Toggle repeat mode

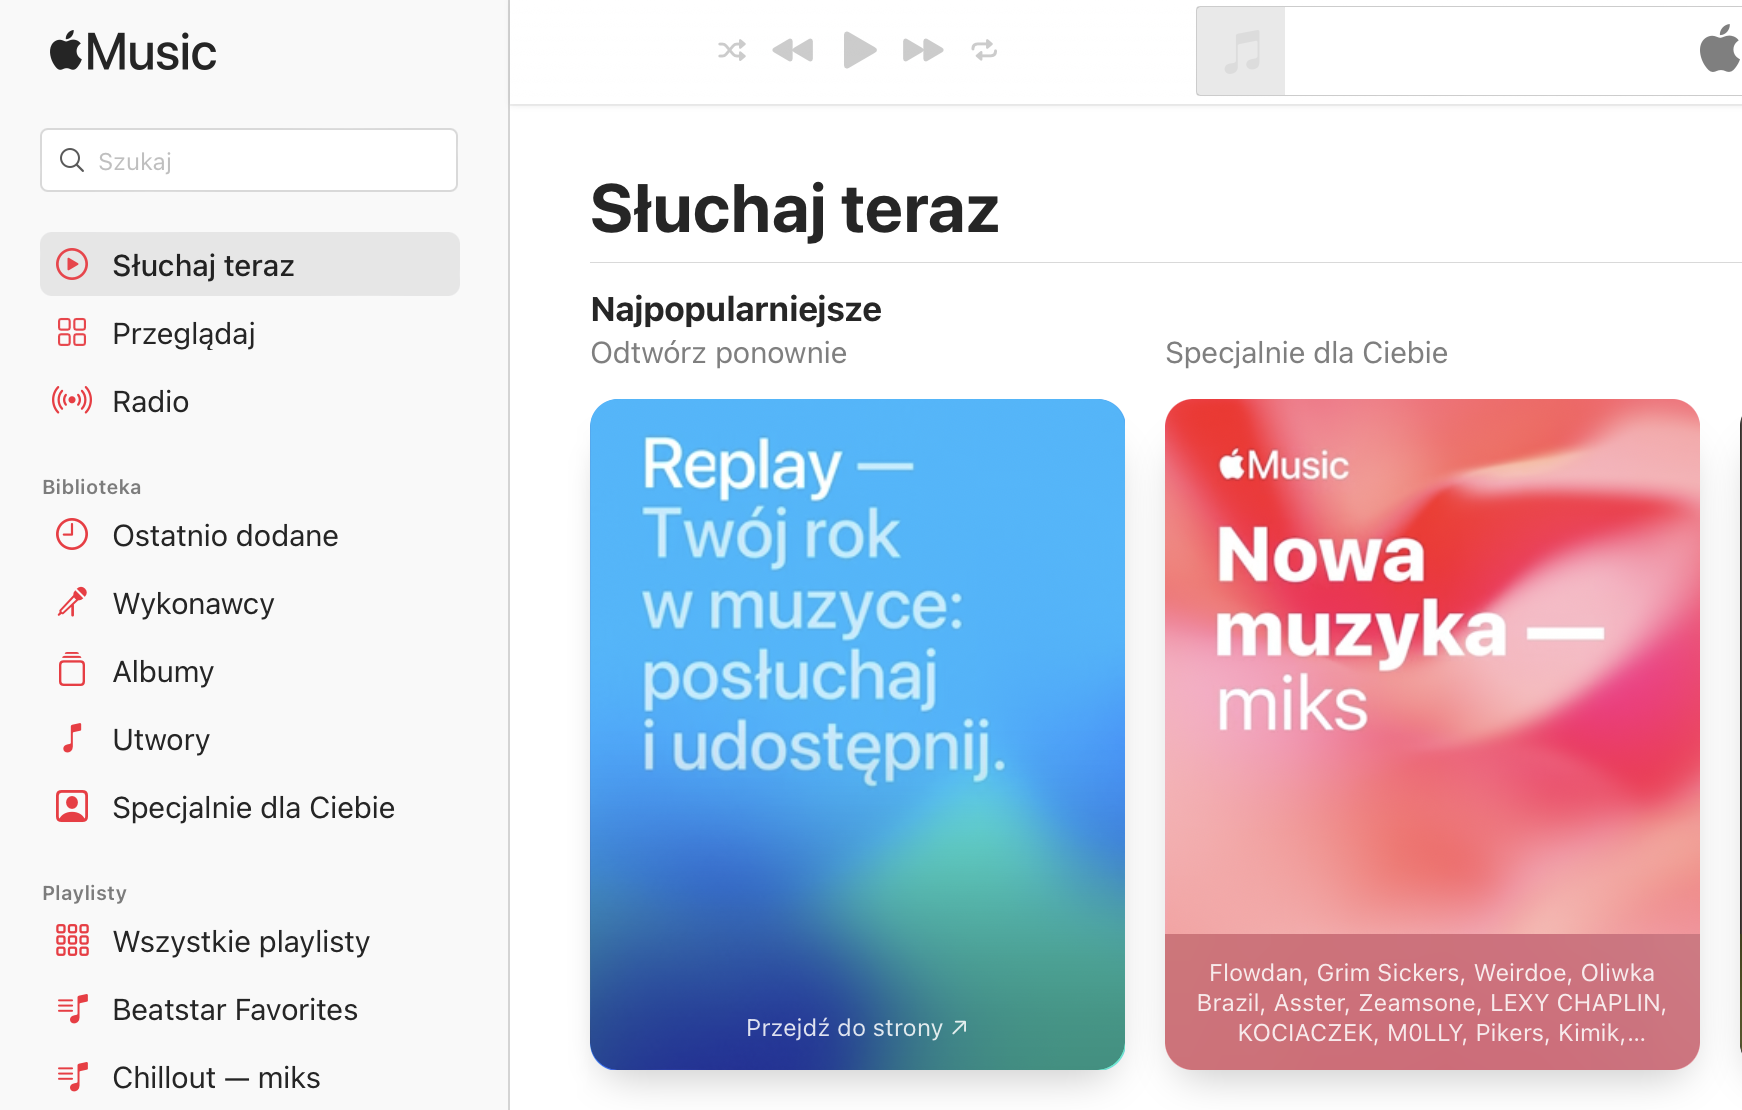click(x=984, y=50)
